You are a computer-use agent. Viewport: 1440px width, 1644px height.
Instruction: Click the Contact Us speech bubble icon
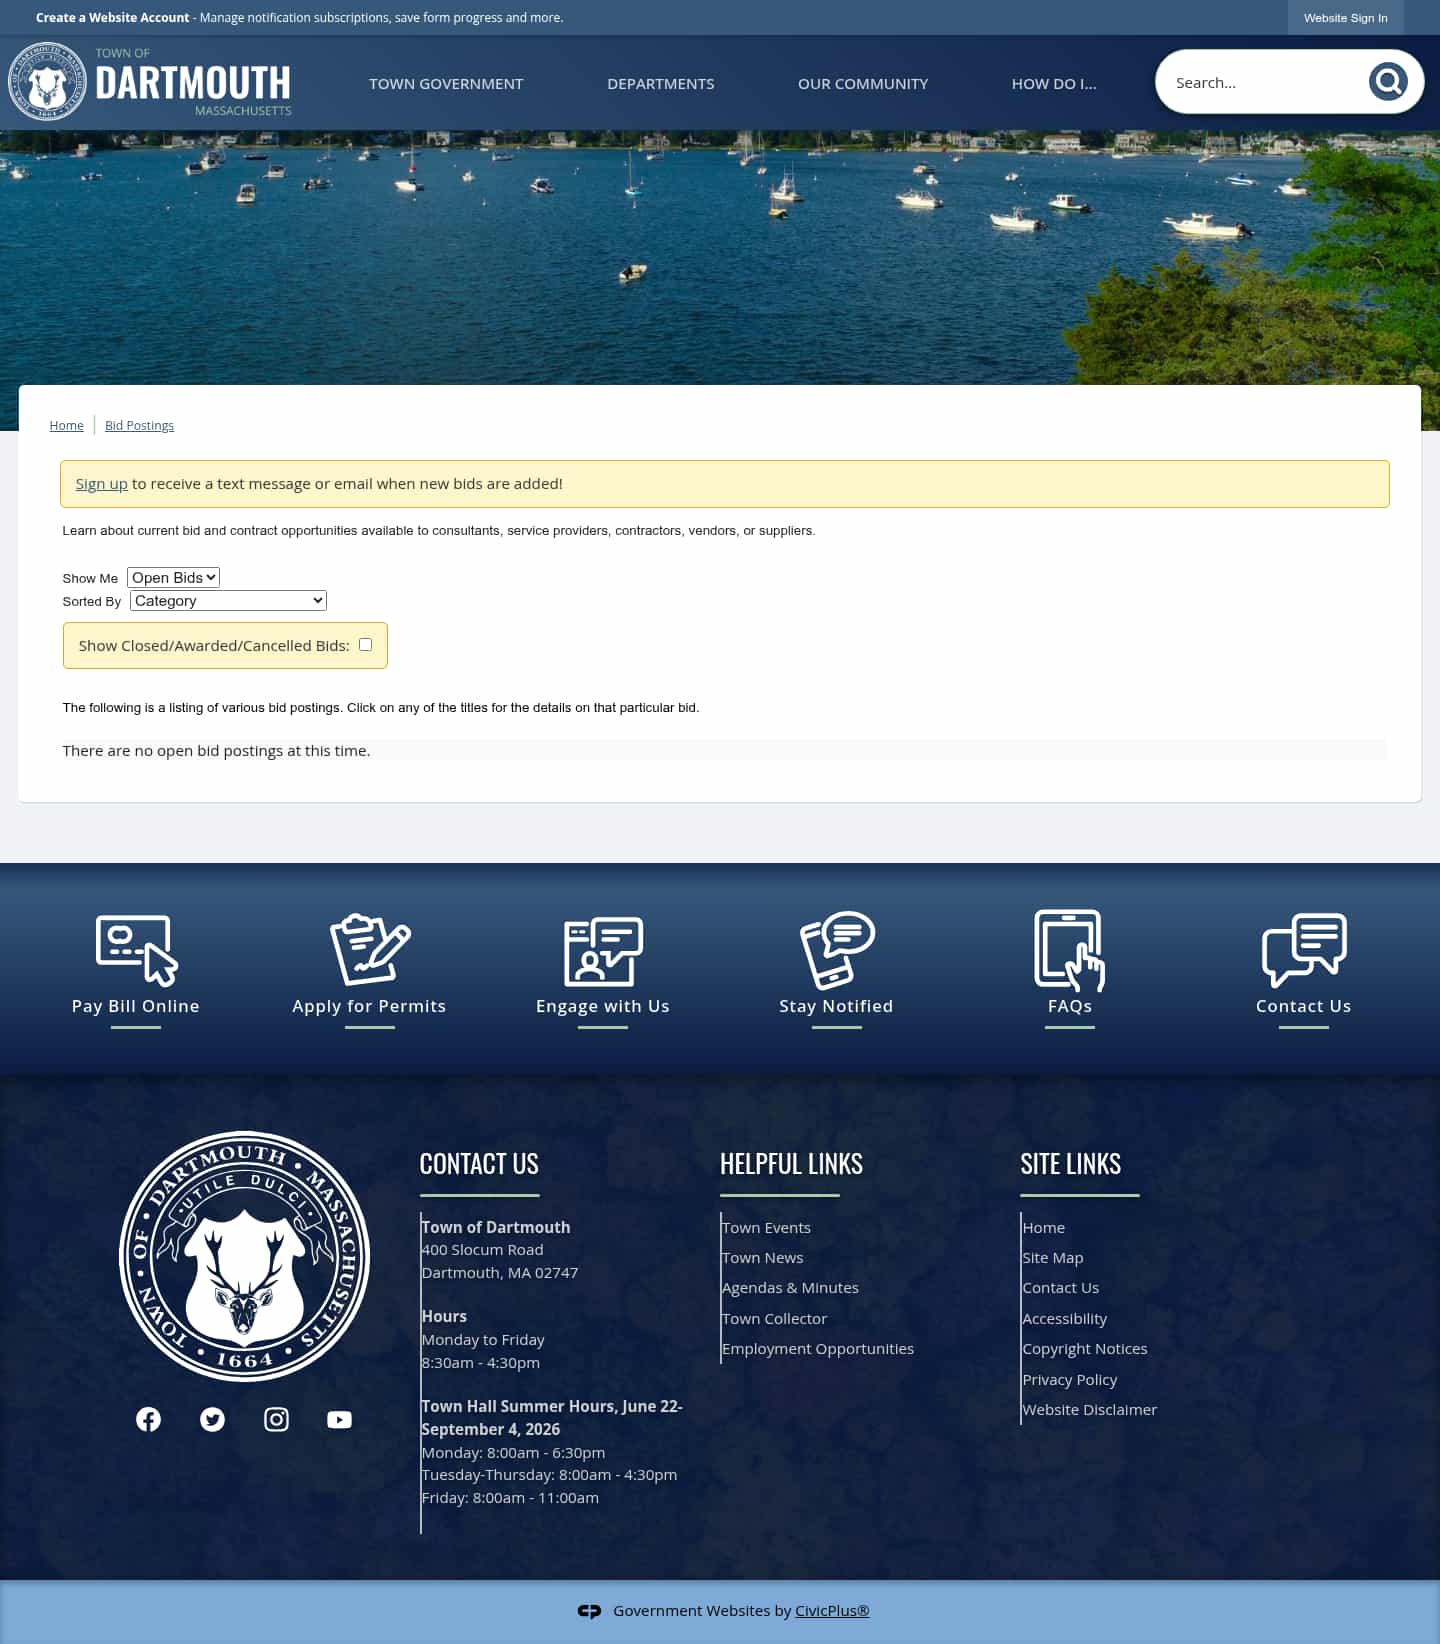point(1304,950)
